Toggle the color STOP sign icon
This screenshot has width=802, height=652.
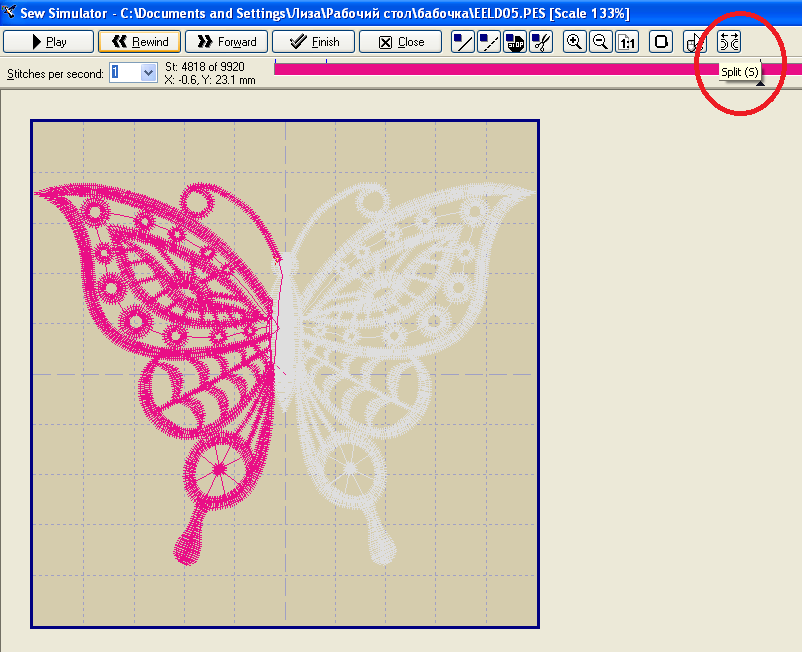(515, 42)
